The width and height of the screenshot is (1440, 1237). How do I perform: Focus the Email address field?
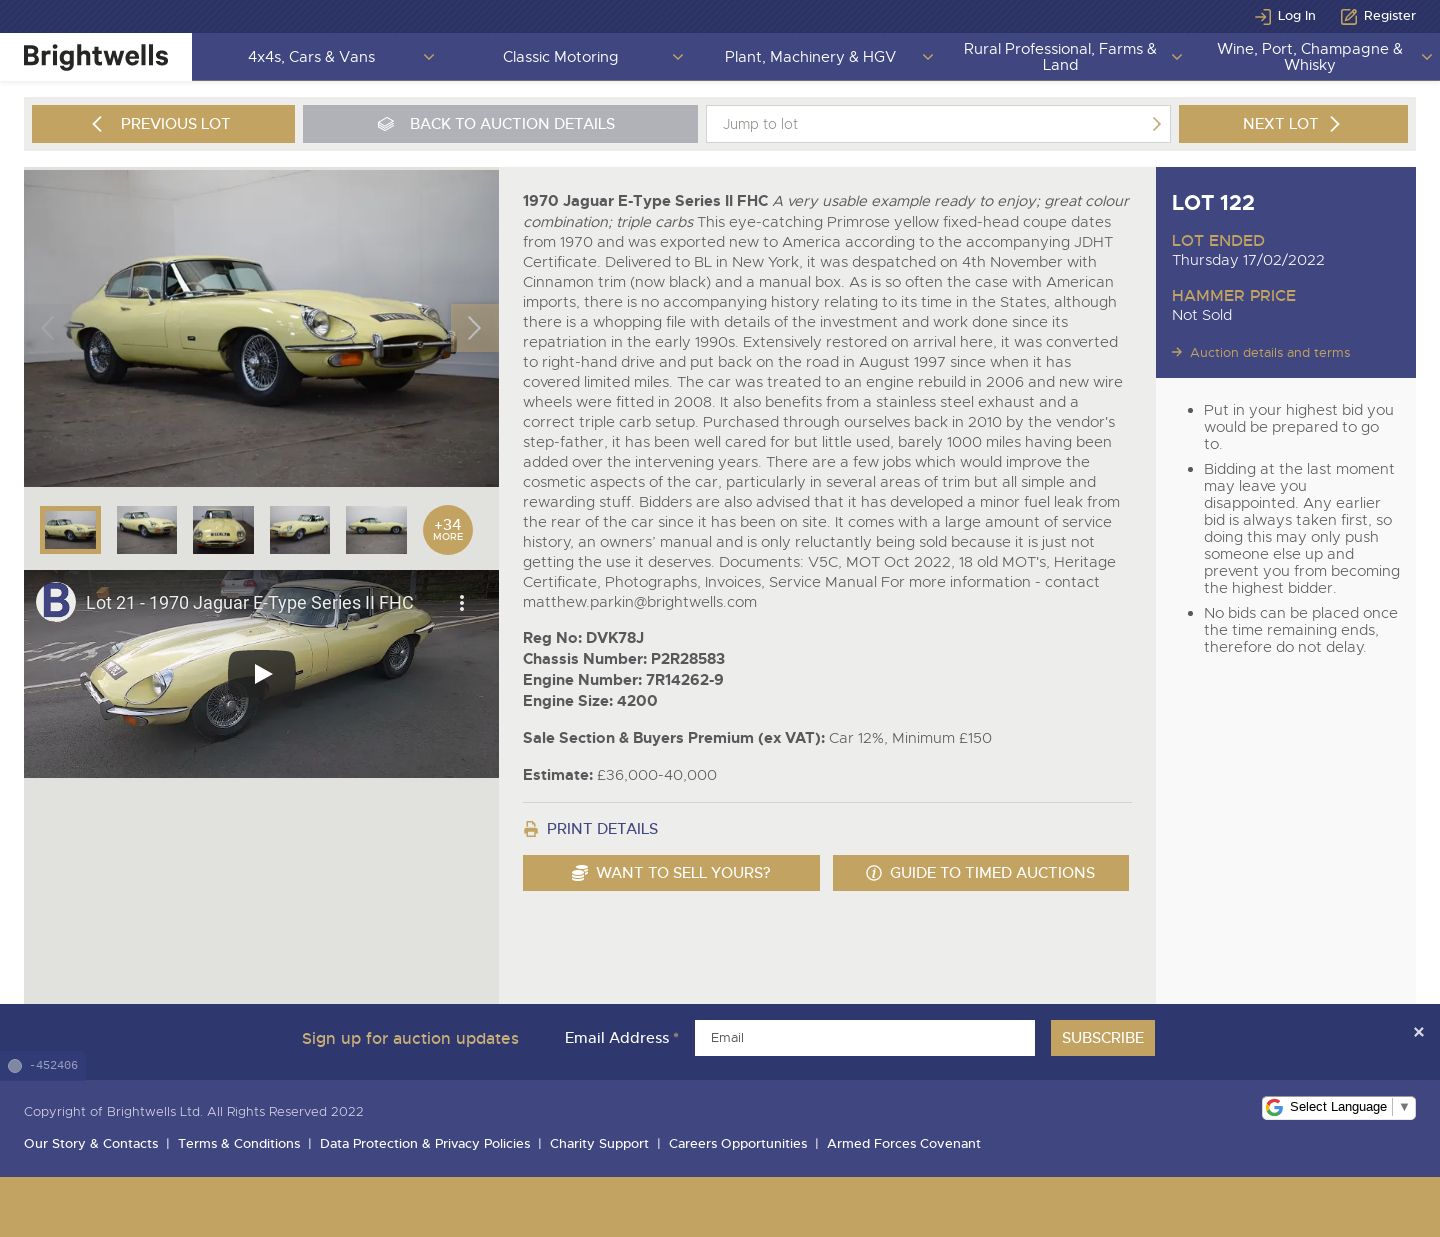click(x=865, y=1038)
